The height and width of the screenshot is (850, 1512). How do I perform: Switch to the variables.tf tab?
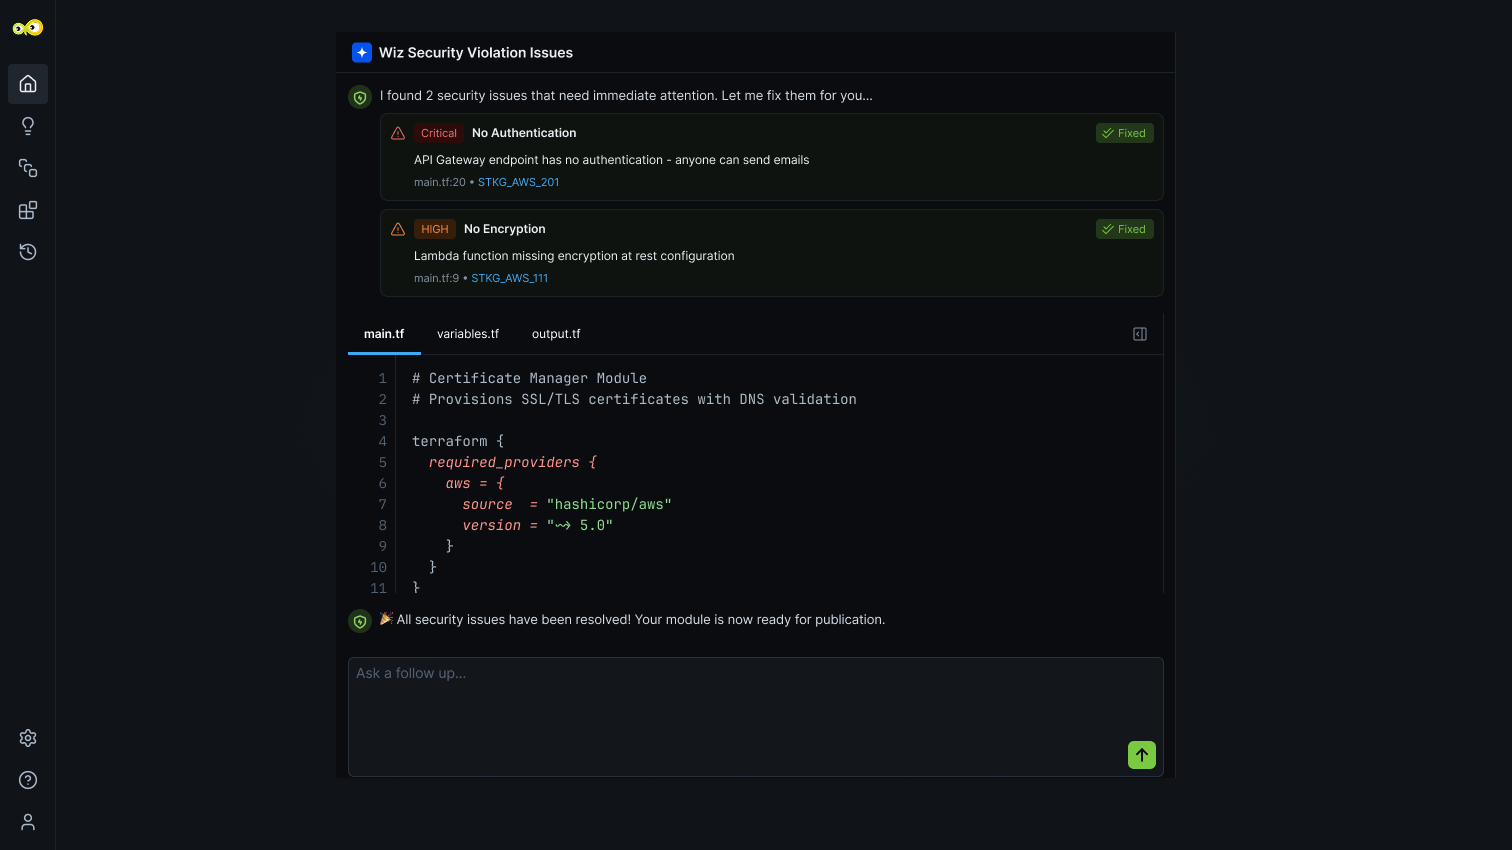click(468, 334)
